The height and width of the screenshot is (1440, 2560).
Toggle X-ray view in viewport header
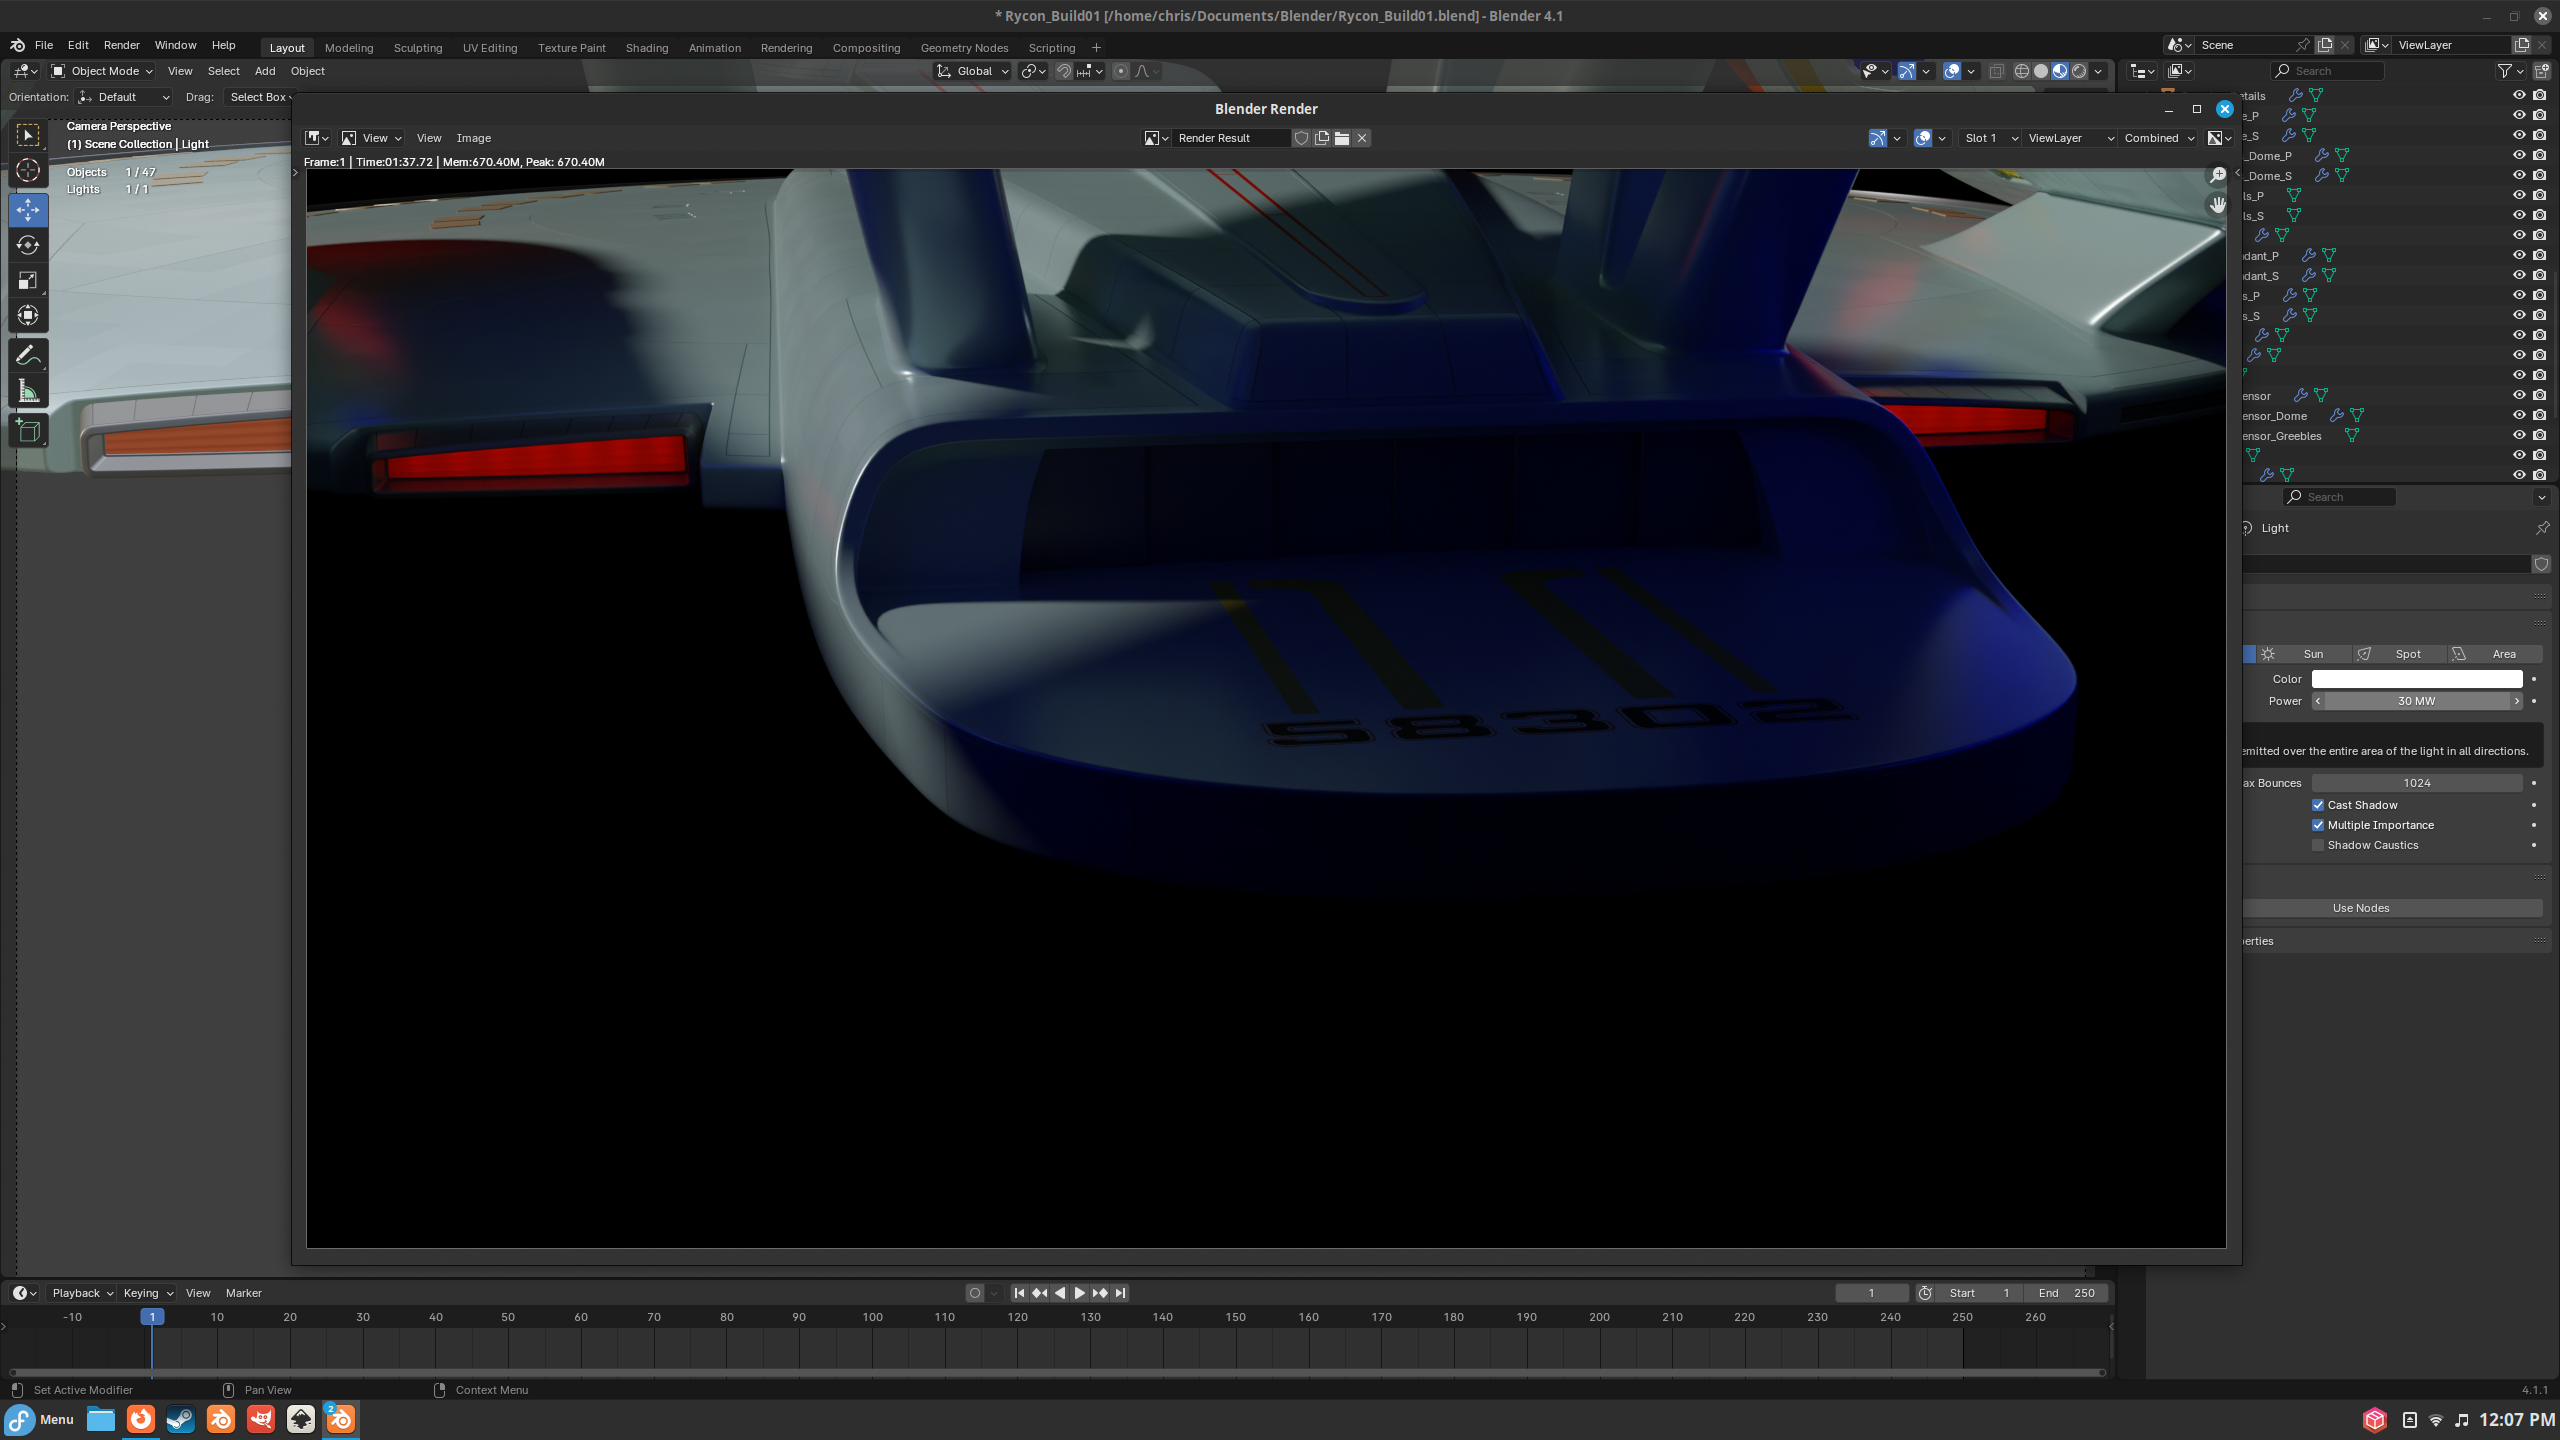pos(1996,71)
